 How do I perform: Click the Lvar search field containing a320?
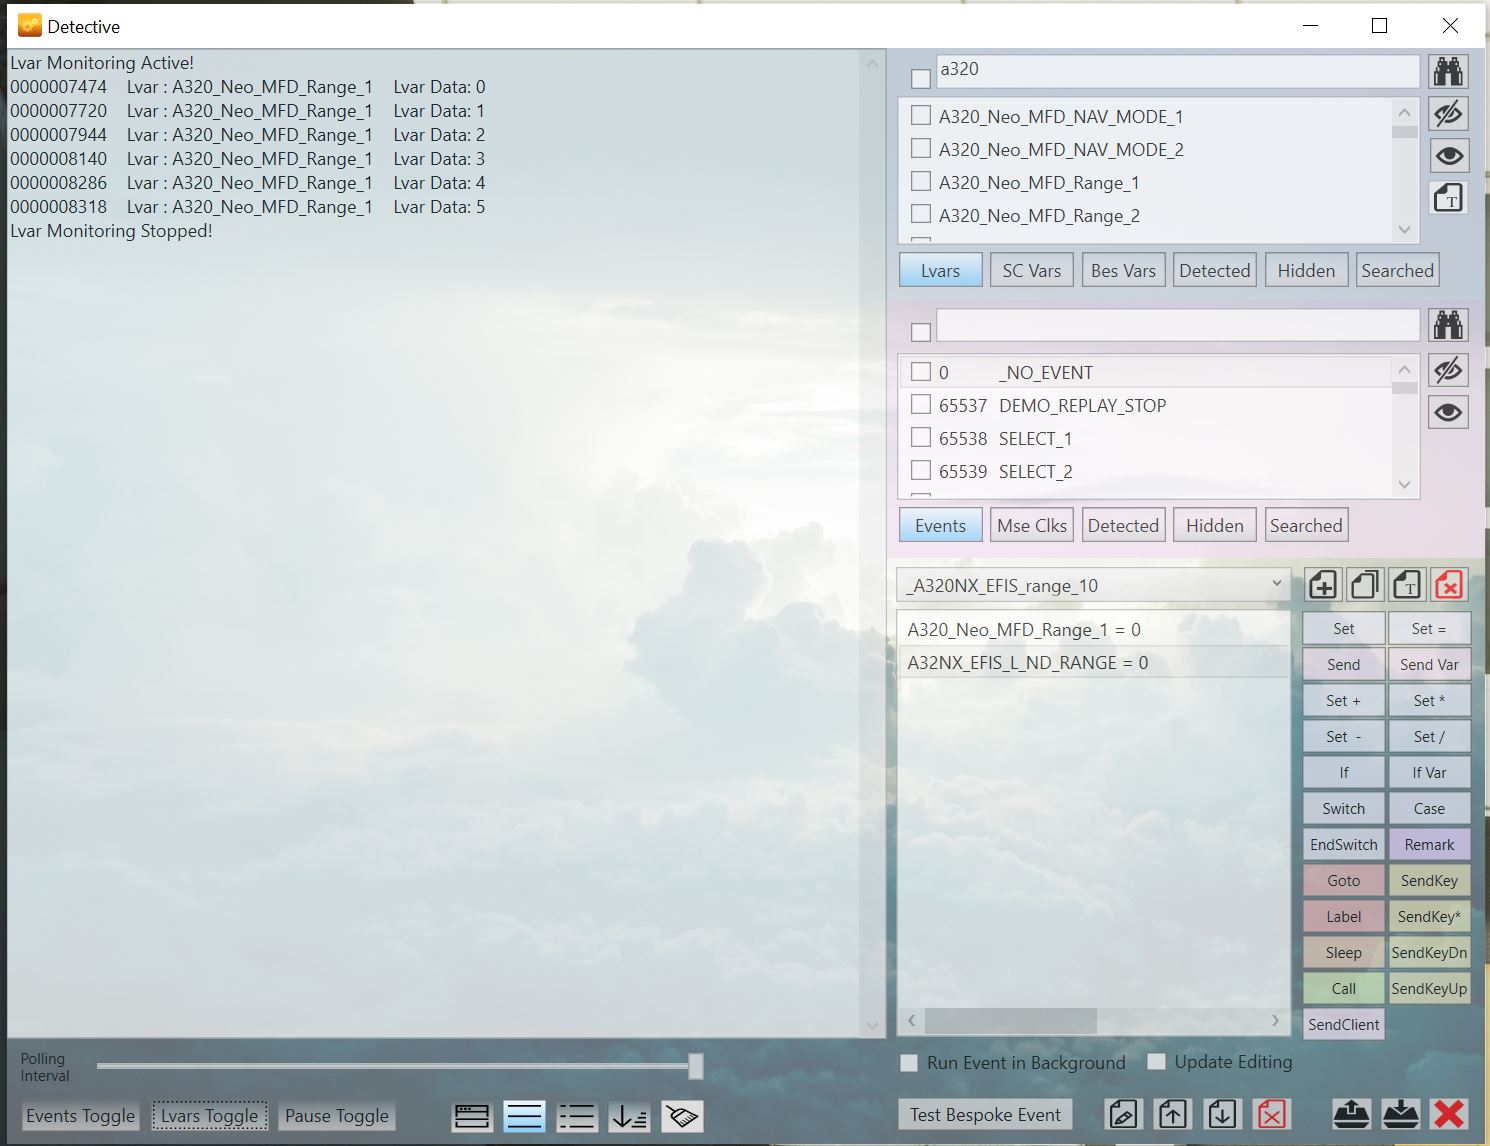pos(1176,70)
